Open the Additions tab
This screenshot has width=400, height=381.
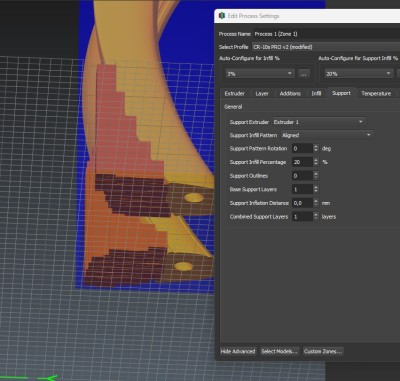290,94
